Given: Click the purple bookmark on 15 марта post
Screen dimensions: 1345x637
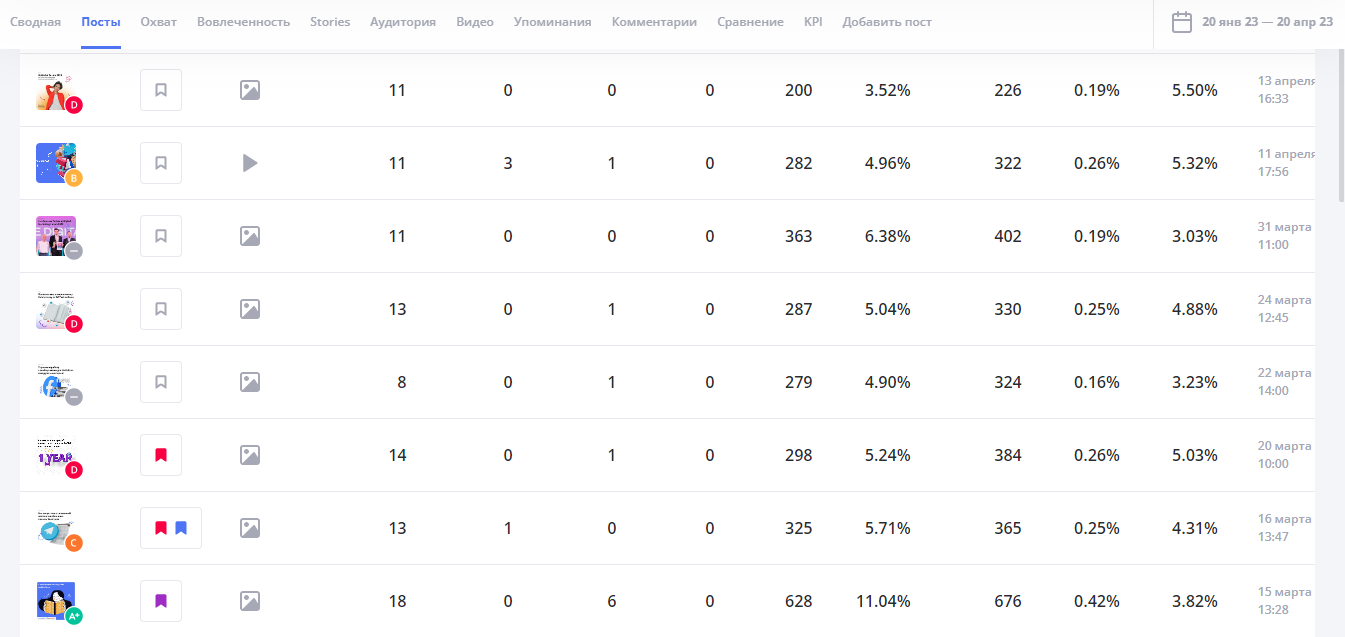Looking at the screenshot, I should (161, 601).
